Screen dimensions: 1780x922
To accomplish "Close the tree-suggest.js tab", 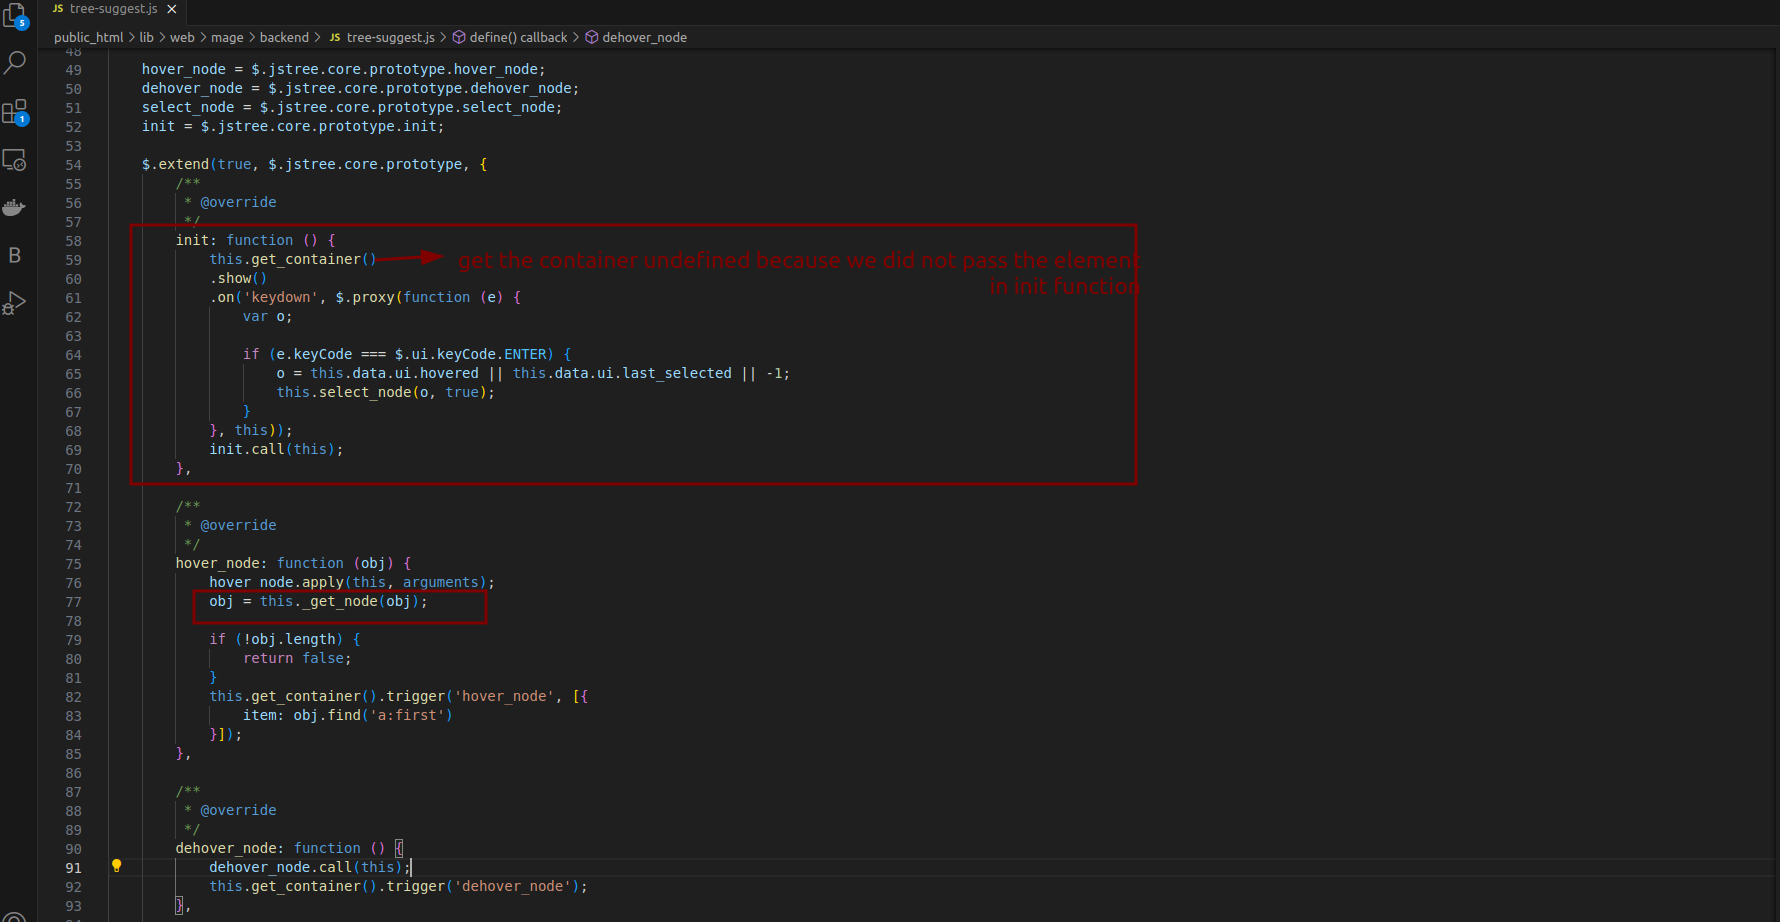I will point(171,9).
